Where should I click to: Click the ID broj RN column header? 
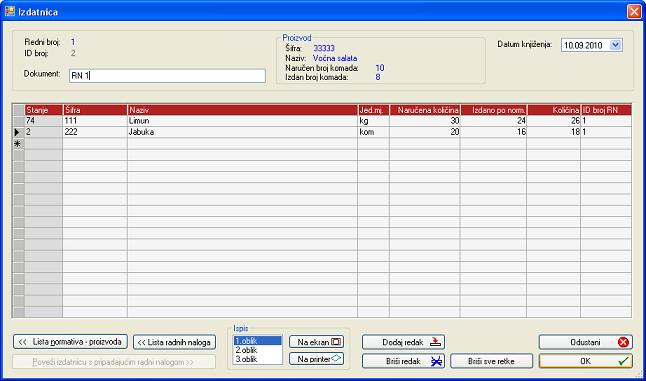coord(606,110)
